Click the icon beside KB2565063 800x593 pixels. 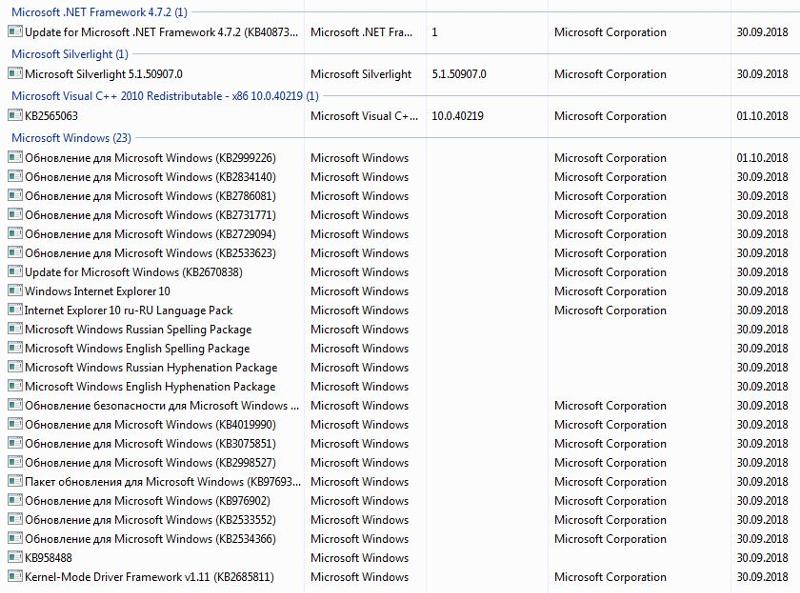coord(15,115)
